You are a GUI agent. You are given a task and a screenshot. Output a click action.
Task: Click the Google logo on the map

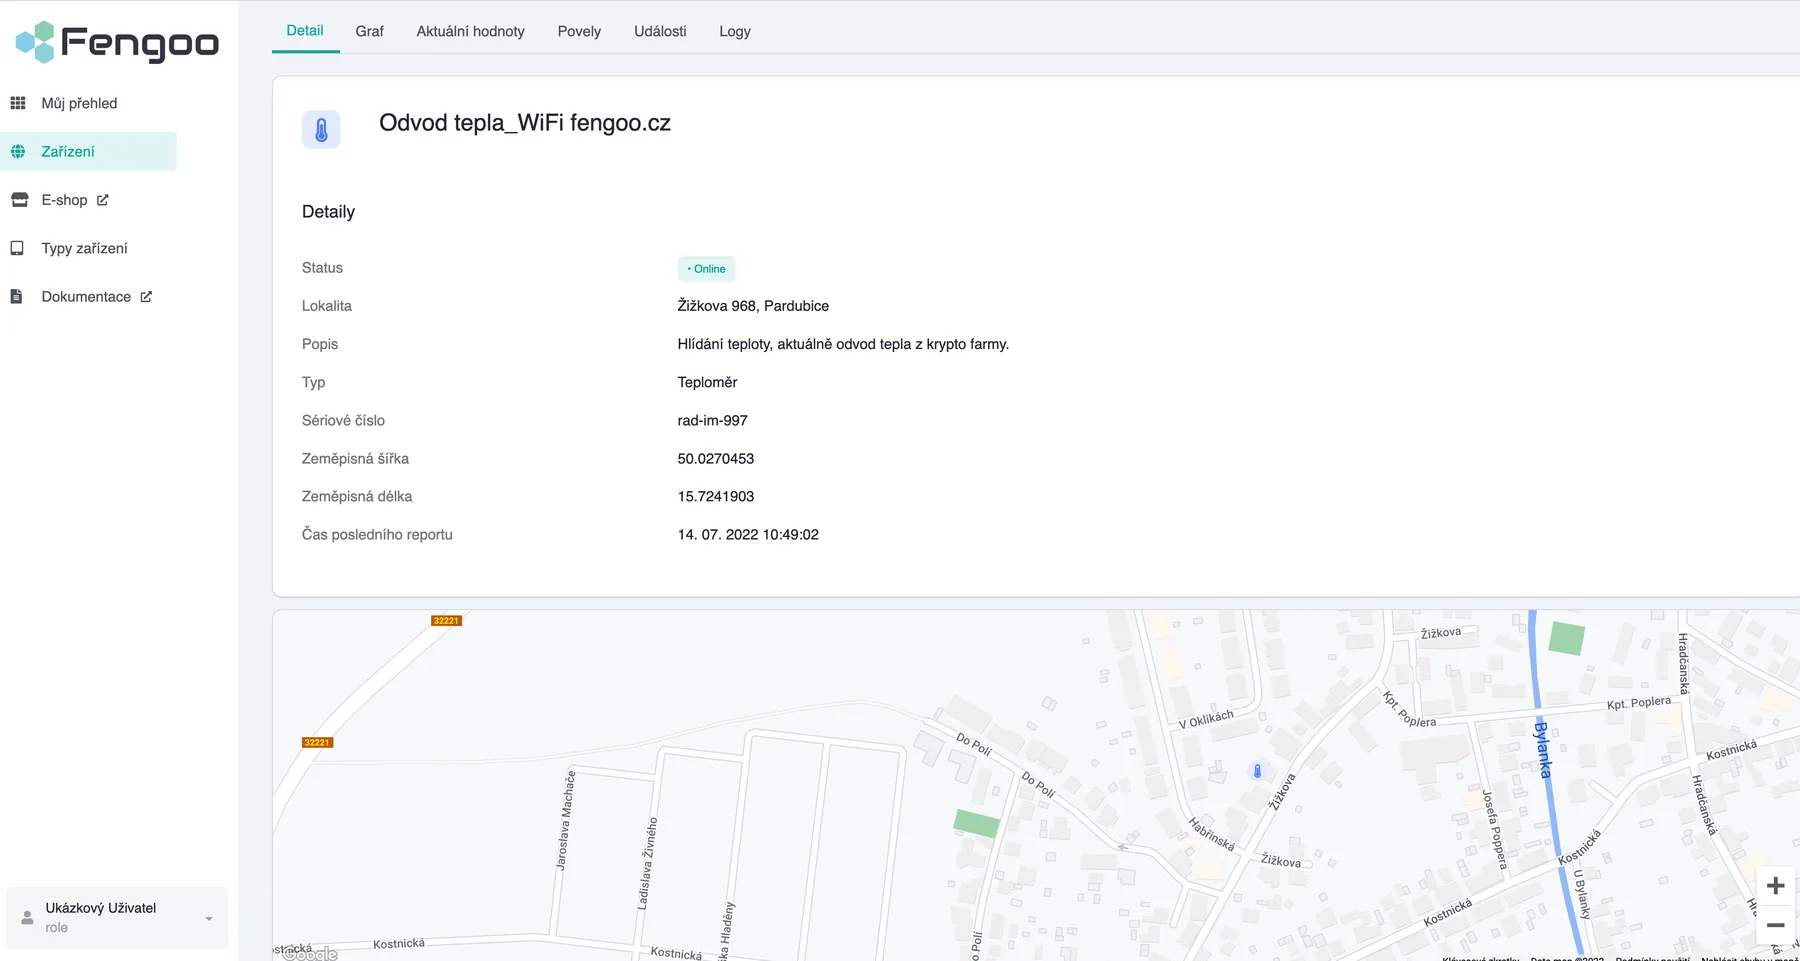tap(310, 953)
